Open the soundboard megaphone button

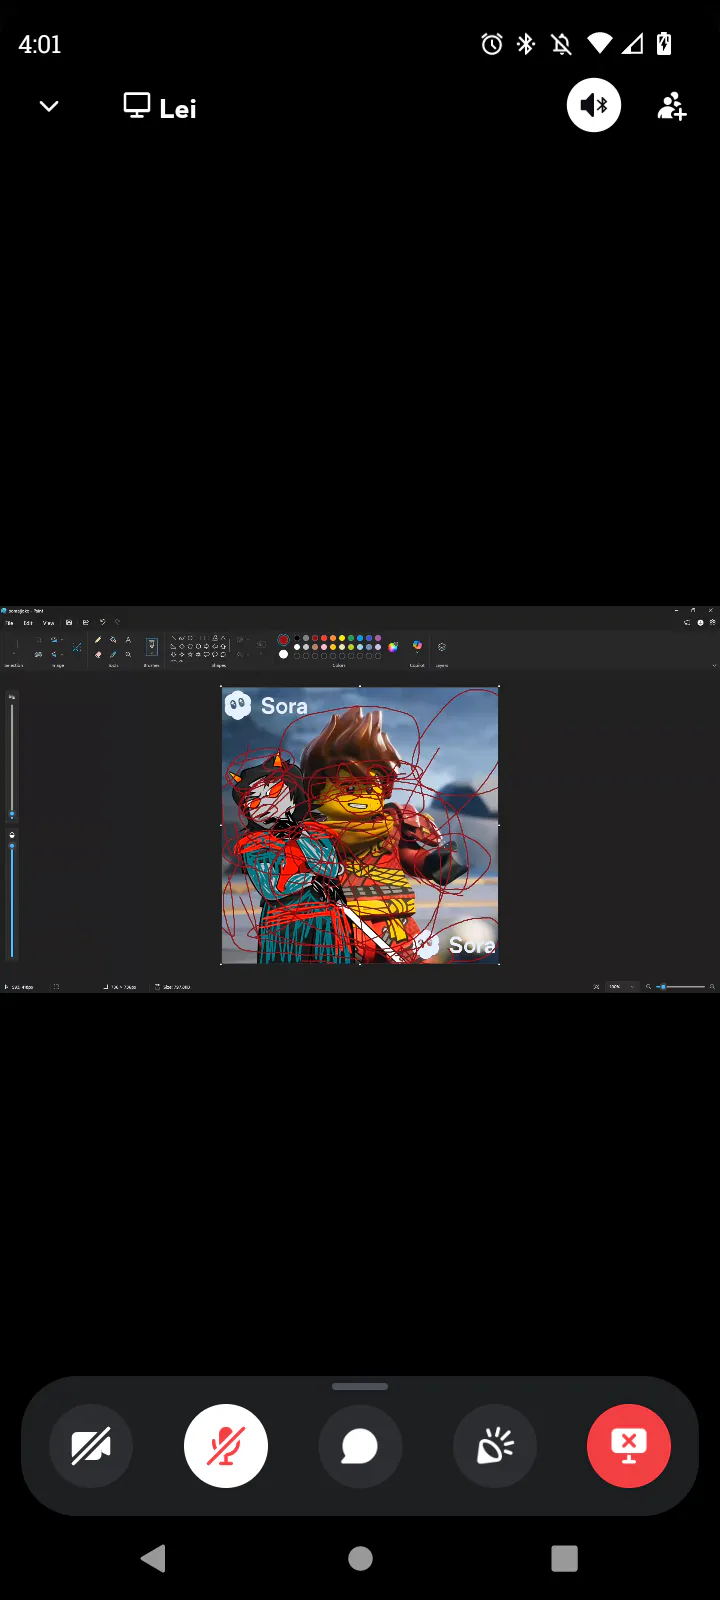495,1446
